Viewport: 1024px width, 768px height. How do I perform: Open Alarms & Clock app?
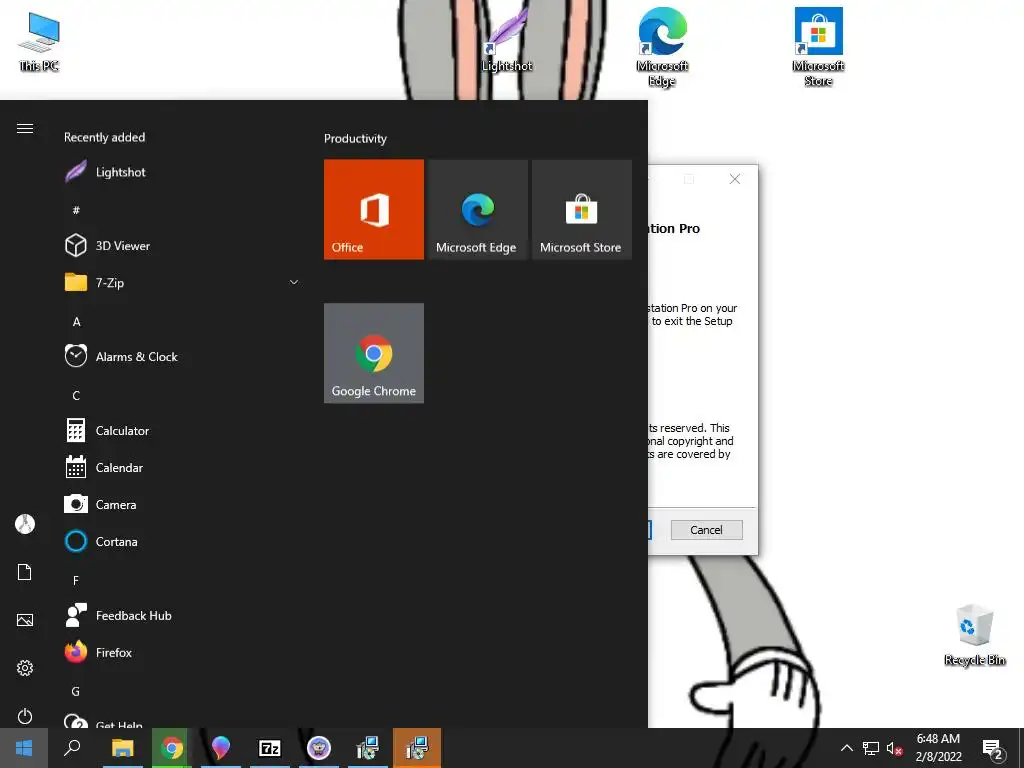pyautogui.click(x=182, y=357)
